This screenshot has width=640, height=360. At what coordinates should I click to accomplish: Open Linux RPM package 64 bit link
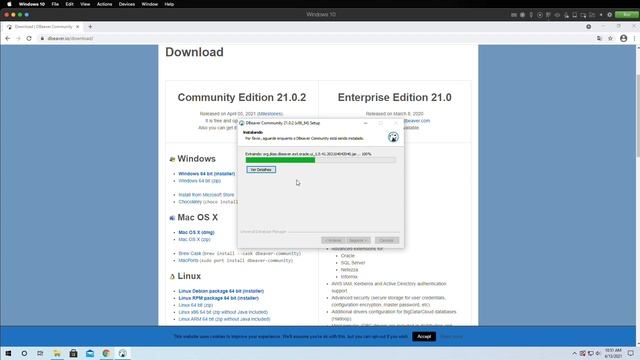coord(219,298)
